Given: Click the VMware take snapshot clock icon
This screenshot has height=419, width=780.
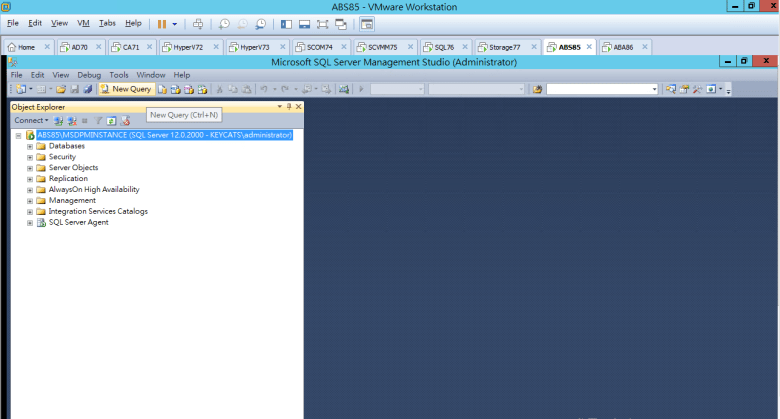Looking at the screenshot, I should coord(226,23).
